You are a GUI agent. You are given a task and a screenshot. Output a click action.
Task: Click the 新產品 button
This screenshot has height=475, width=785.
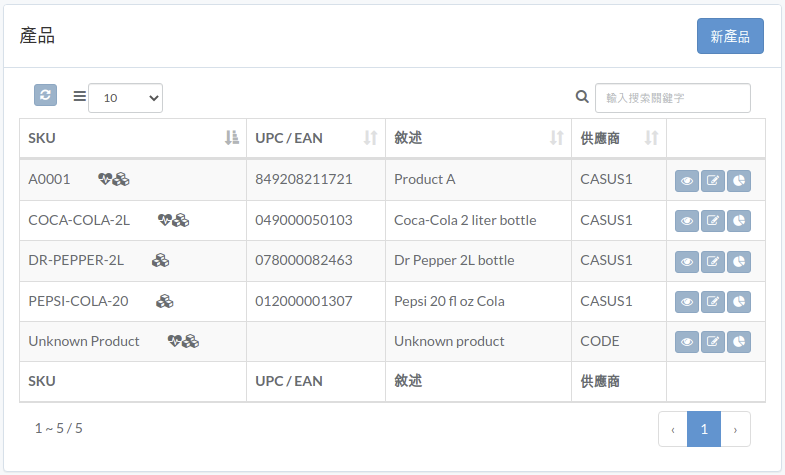730,36
